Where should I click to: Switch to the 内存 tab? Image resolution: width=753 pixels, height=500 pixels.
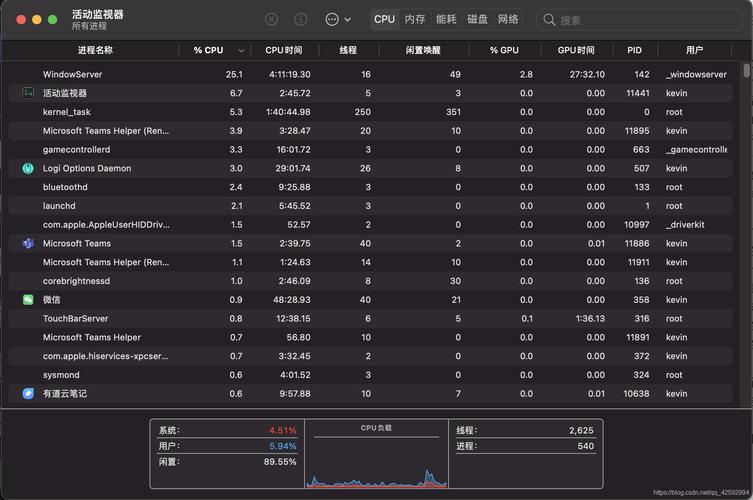[415, 19]
